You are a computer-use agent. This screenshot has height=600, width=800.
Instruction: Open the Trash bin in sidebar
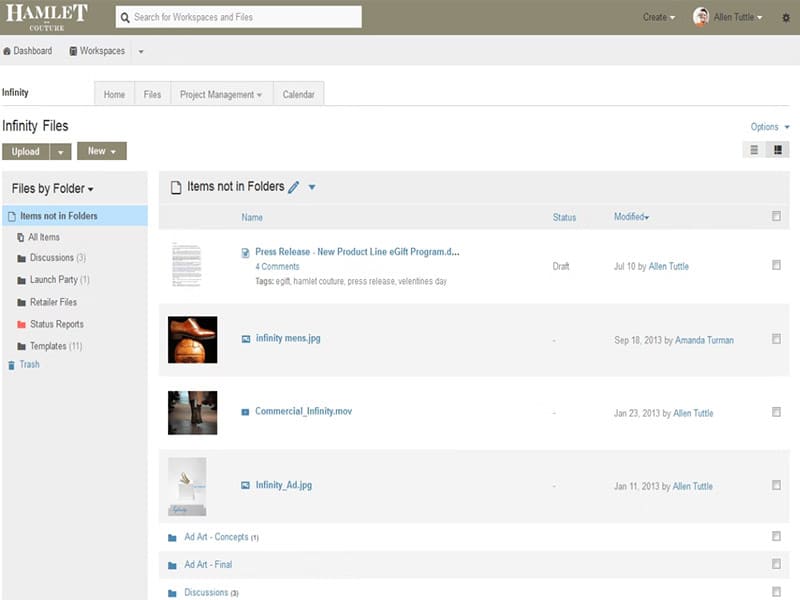pos(29,365)
